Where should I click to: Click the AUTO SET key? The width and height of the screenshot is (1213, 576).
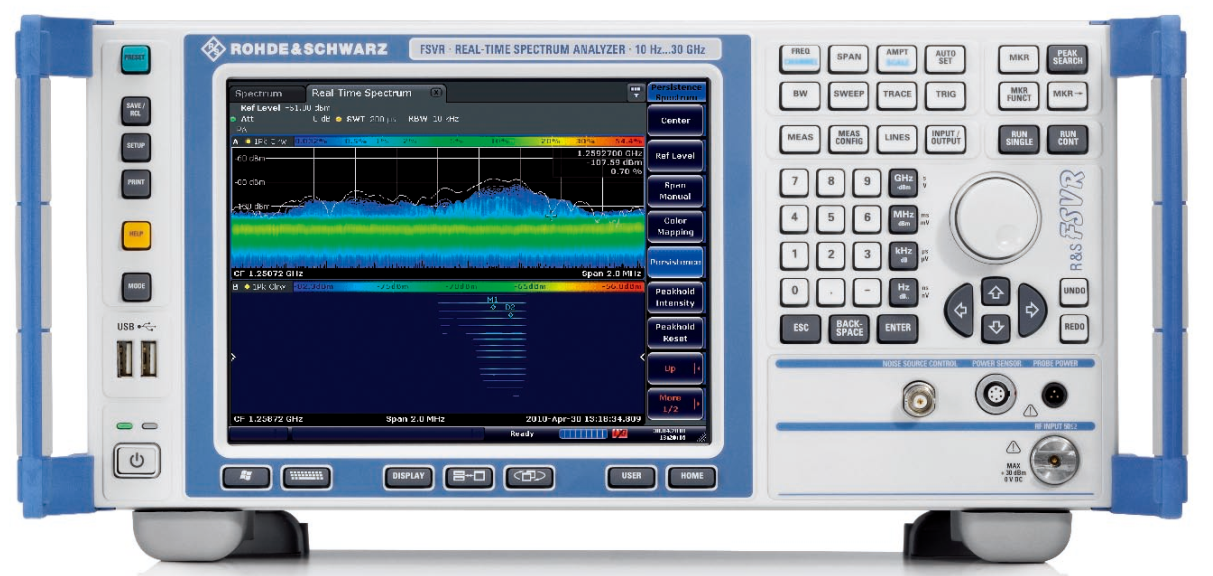(945, 58)
